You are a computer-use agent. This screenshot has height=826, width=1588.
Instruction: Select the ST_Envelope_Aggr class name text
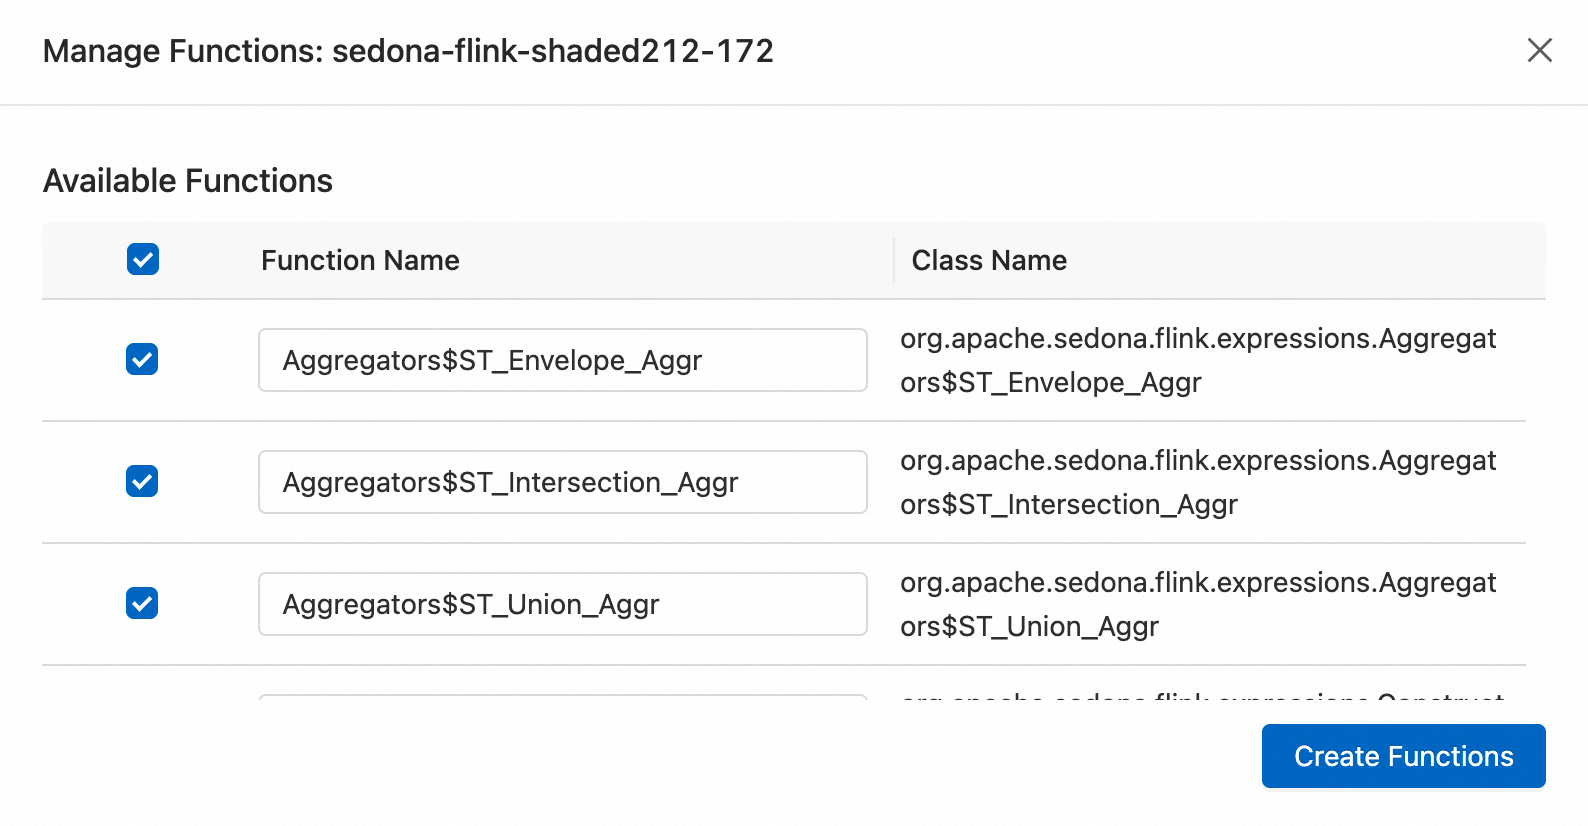coord(1197,360)
